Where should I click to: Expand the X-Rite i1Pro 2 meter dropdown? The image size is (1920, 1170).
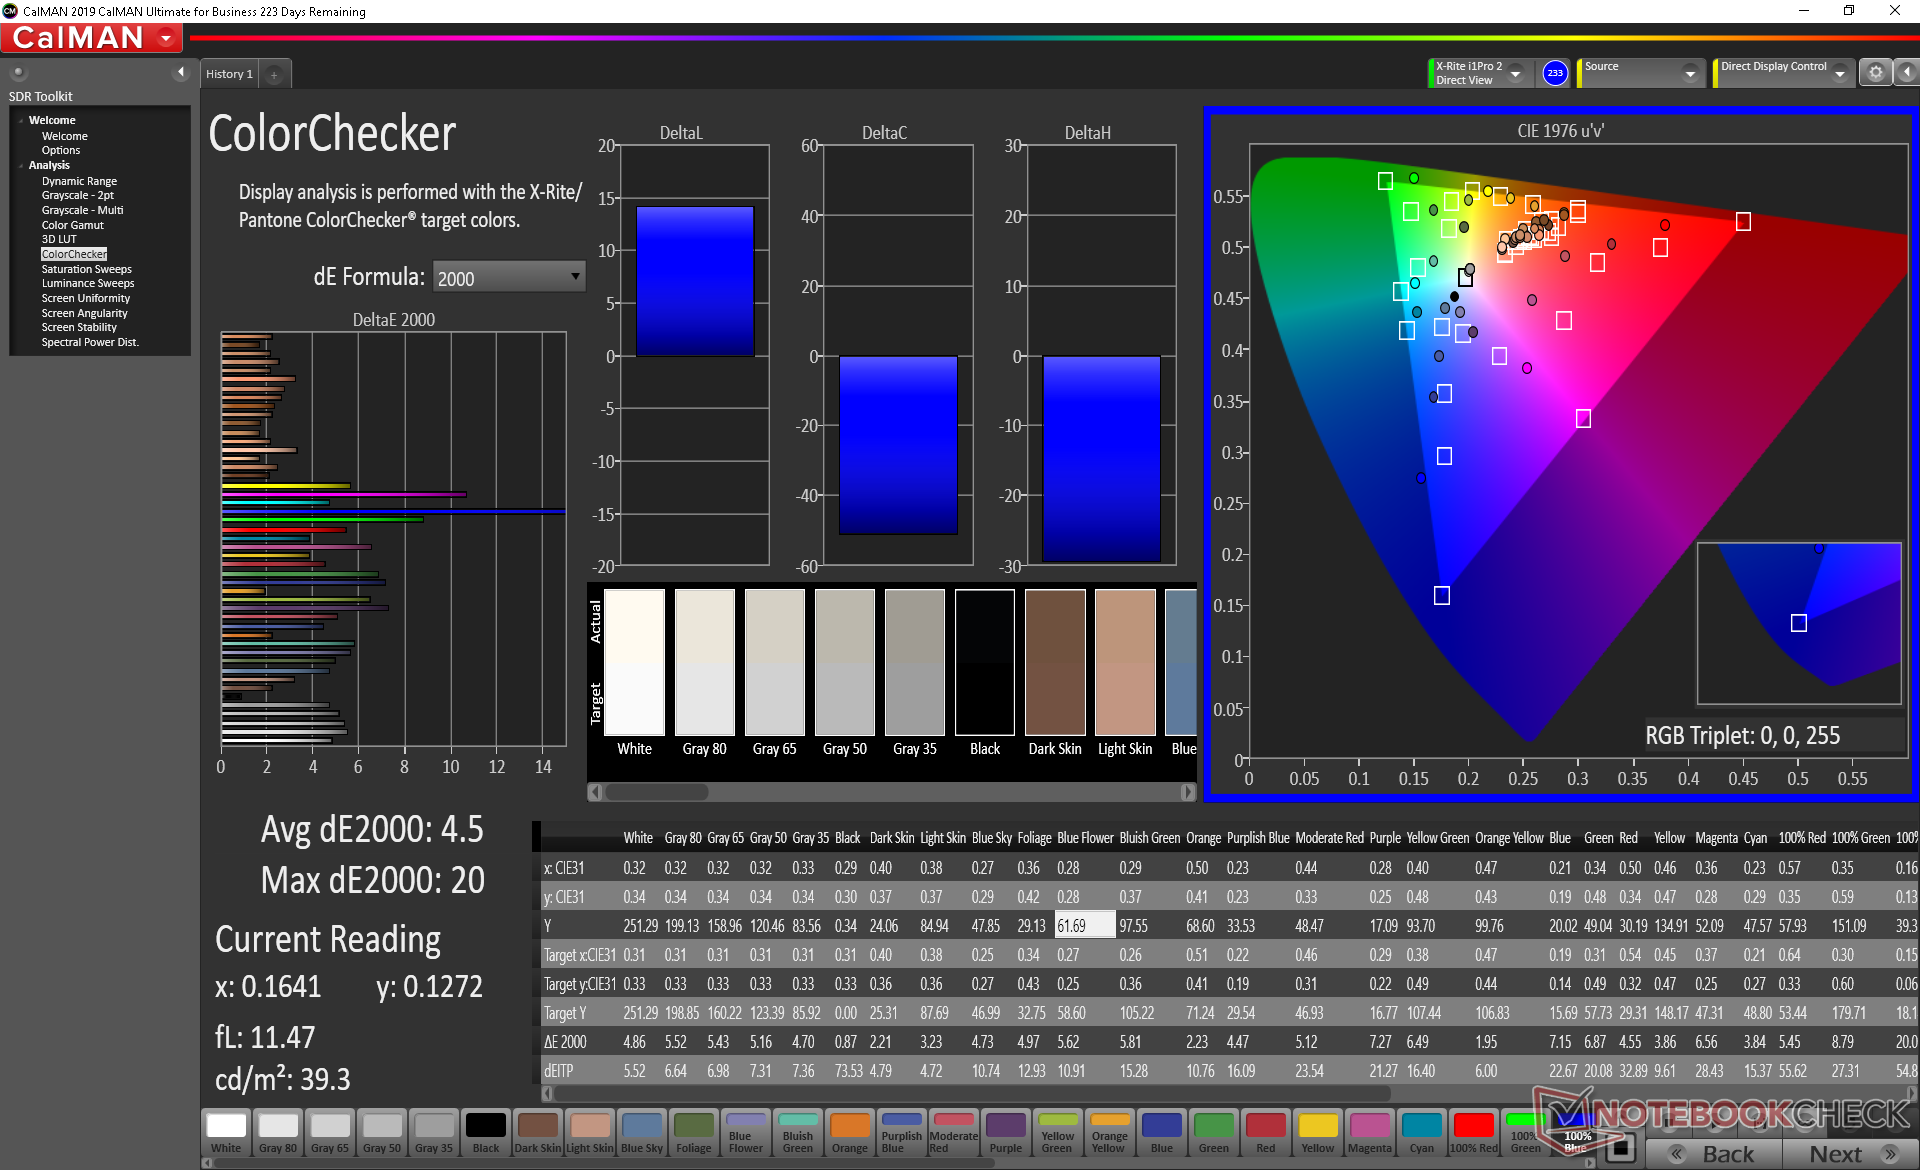coord(1516,74)
